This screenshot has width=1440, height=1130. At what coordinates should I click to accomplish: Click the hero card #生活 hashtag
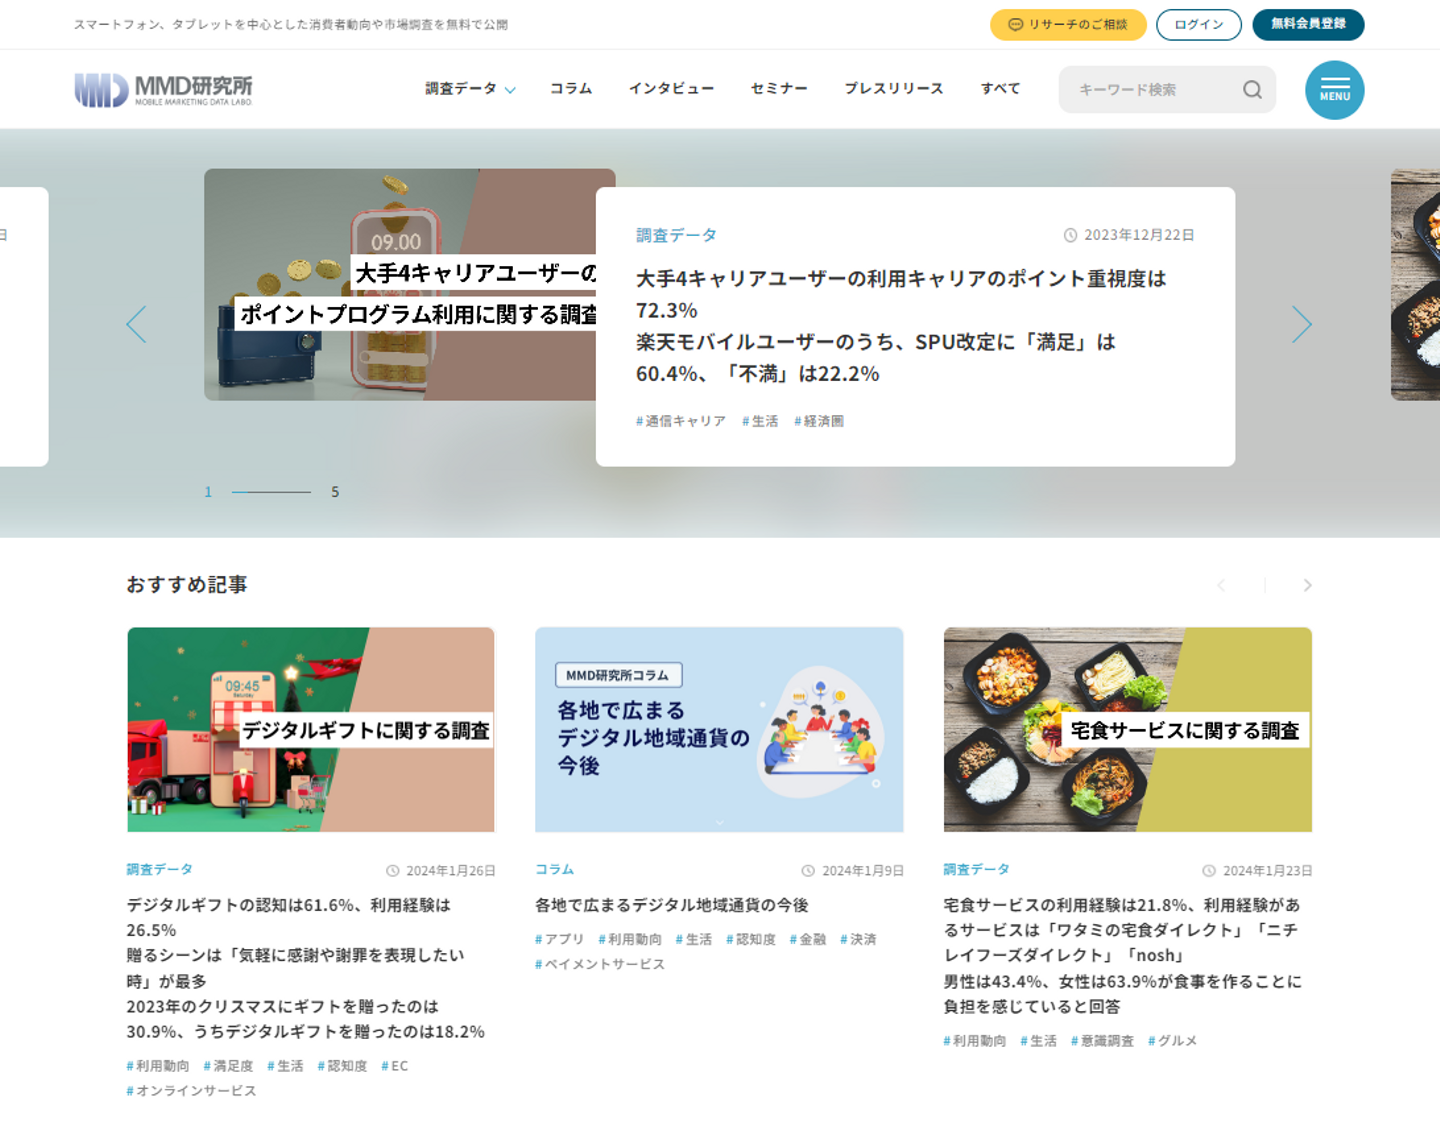760,421
